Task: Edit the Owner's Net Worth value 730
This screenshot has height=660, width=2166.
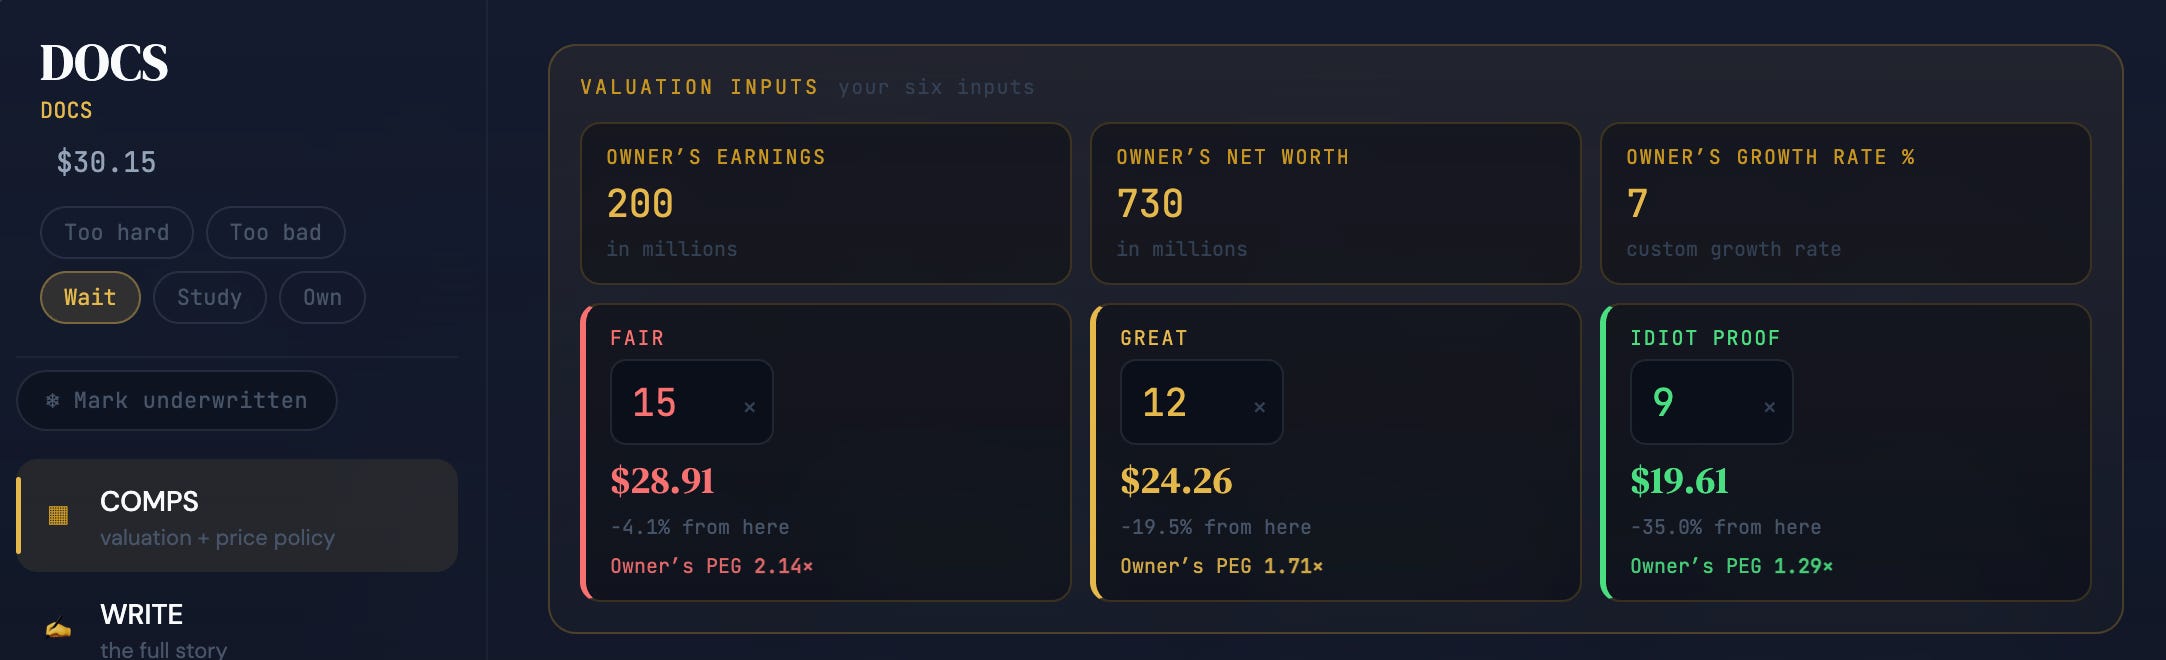Action: (x=1150, y=204)
